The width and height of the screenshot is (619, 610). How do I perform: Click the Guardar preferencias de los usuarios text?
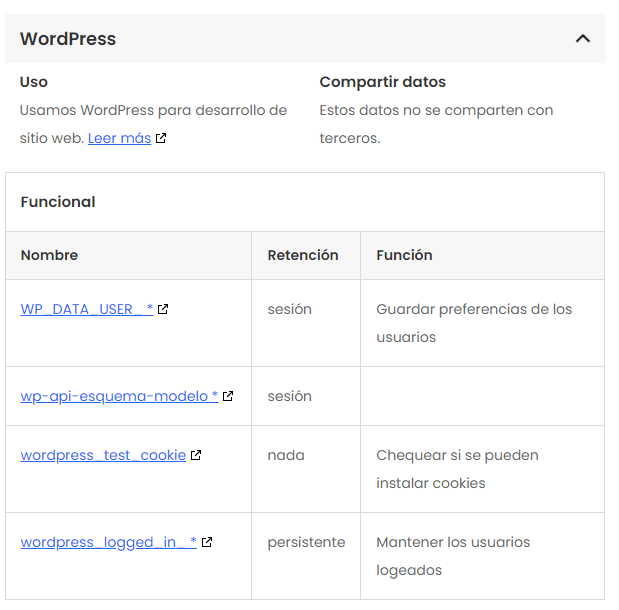pyautogui.click(x=474, y=323)
